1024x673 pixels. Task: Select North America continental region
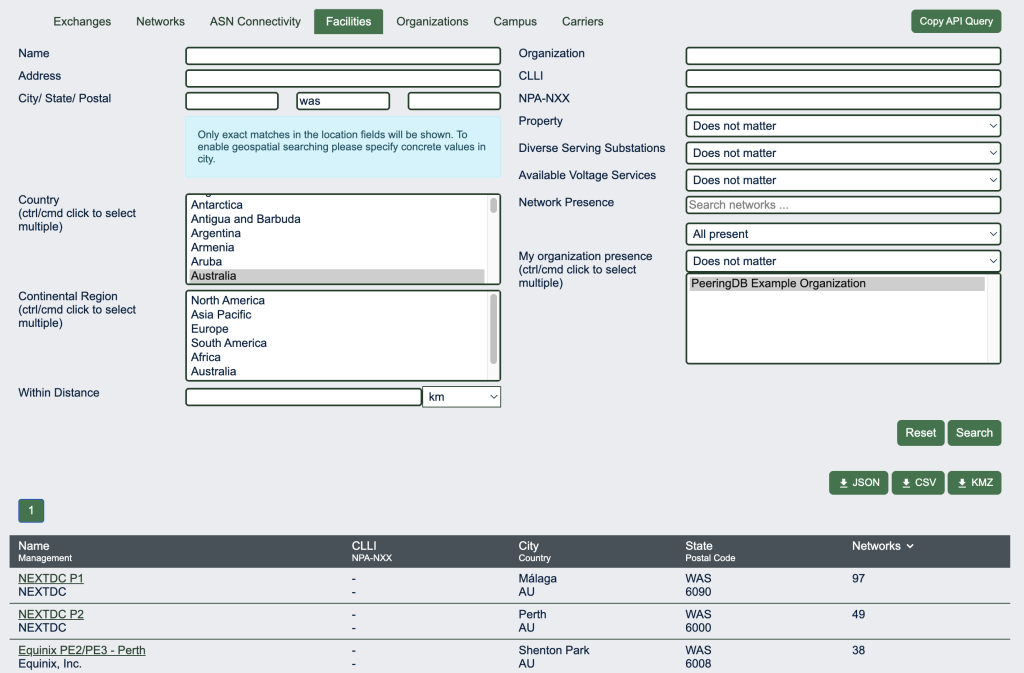coord(336,300)
